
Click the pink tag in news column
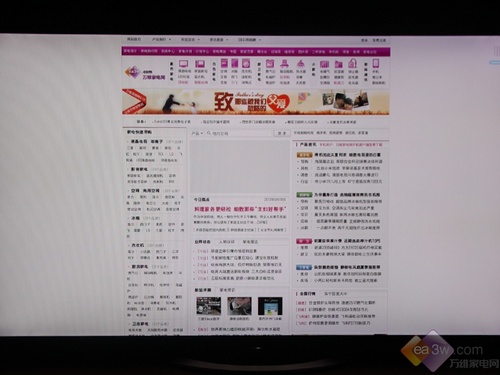304,241
